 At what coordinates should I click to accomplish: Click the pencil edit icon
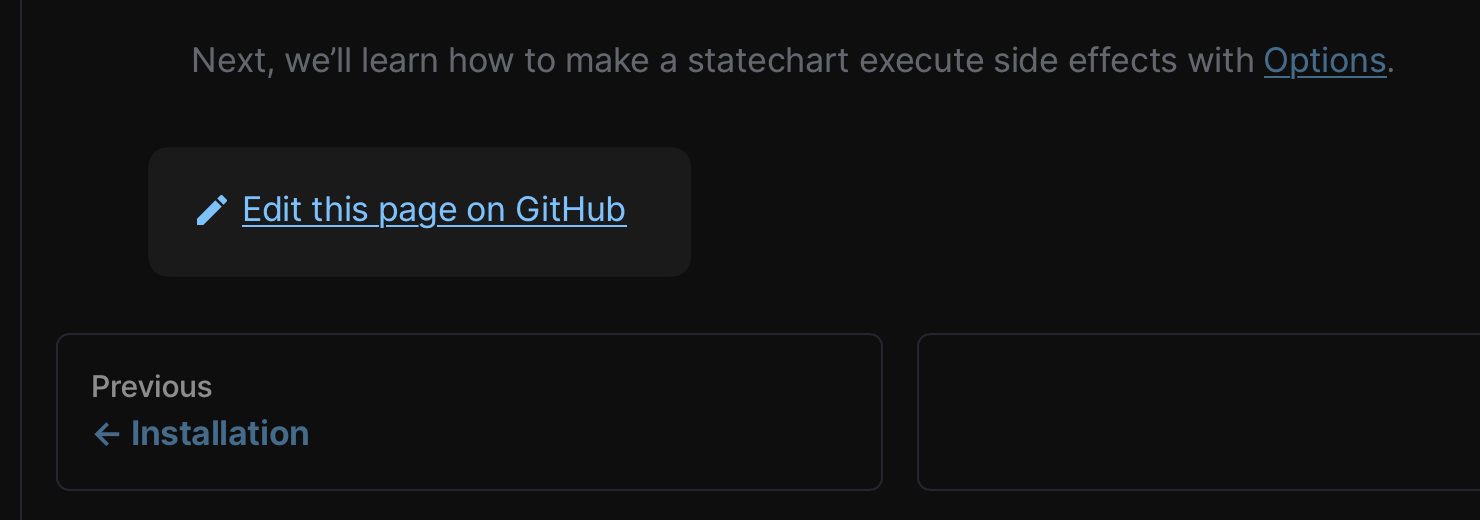211,211
